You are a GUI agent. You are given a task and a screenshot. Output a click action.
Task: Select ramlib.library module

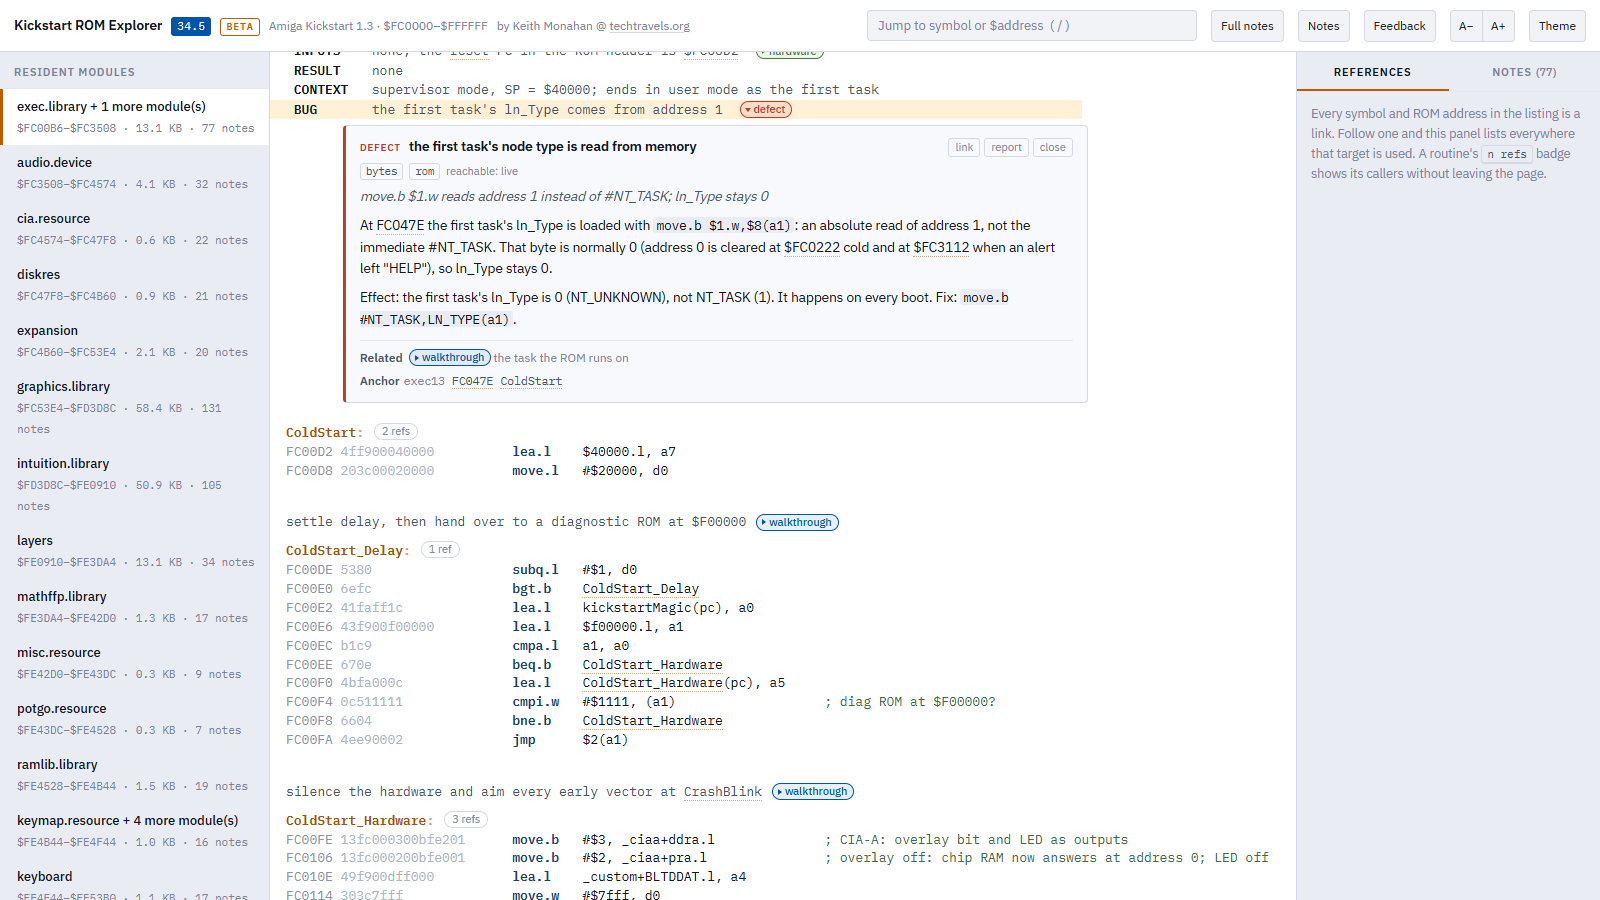coord(135,775)
